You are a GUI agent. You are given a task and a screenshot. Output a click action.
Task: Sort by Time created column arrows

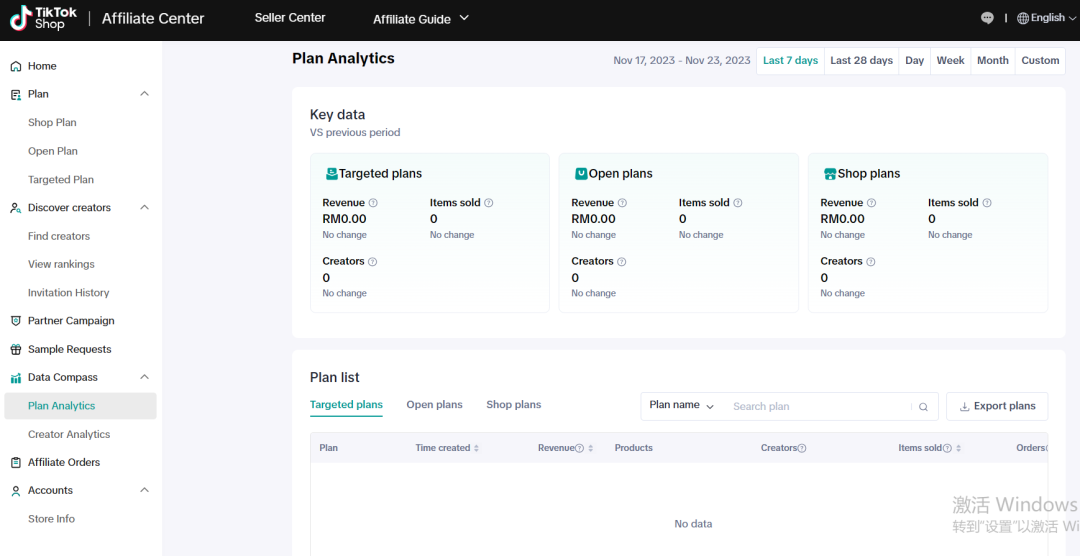tap(476, 448)
